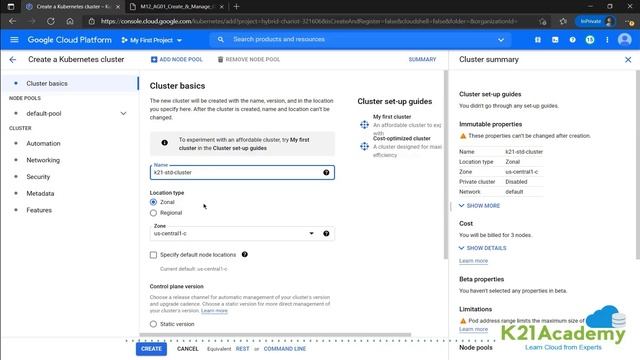Viewport: 640px width, 360px height.
Task: Expand SHOW MORE in Immutable properties
Action: pos(479,206)
